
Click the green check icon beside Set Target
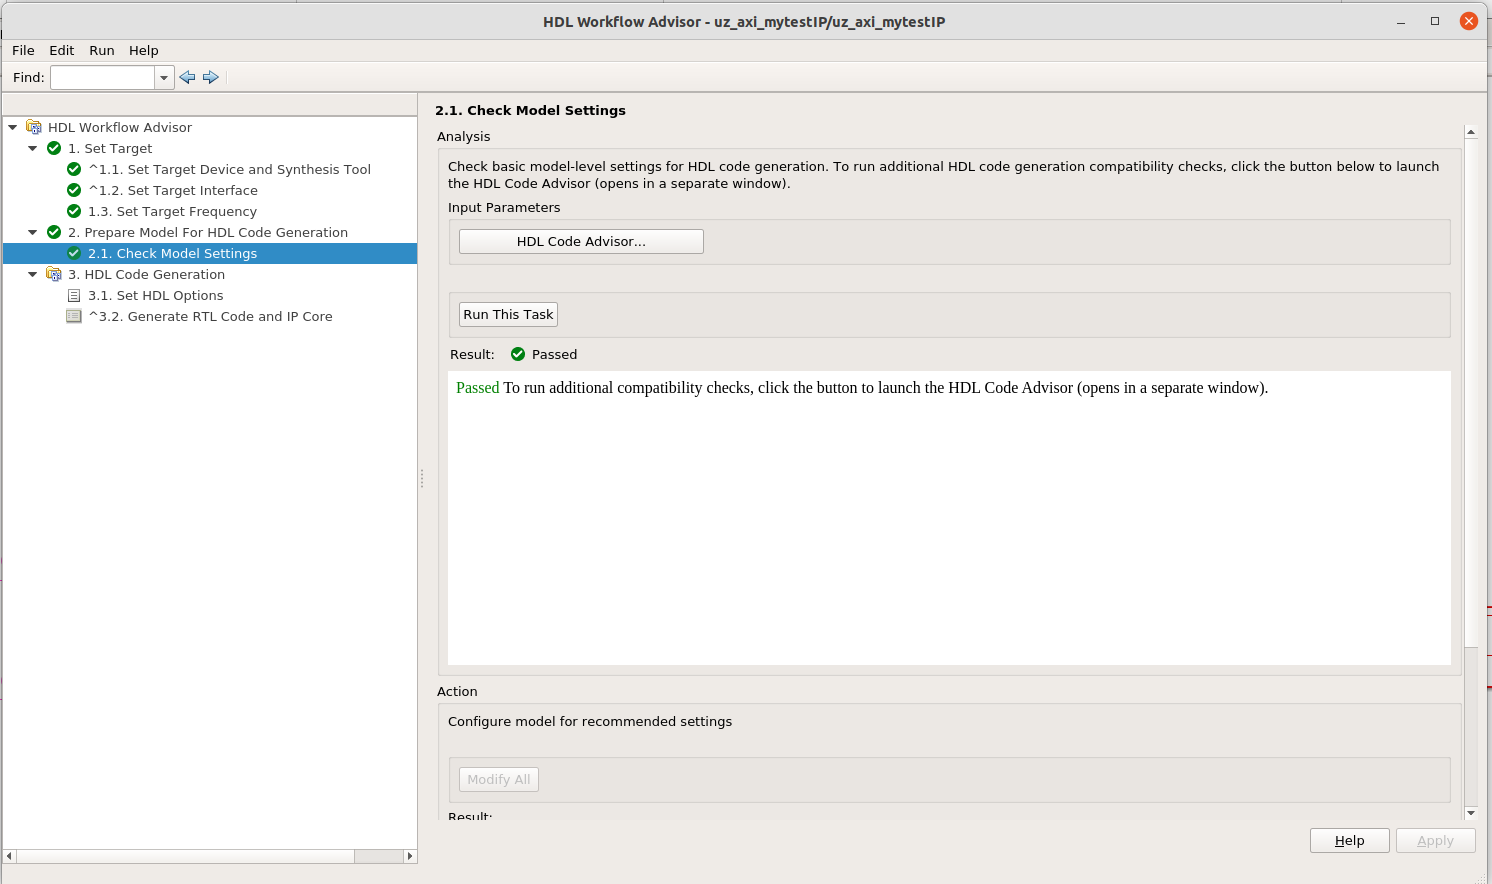click(x=54, y=148)
